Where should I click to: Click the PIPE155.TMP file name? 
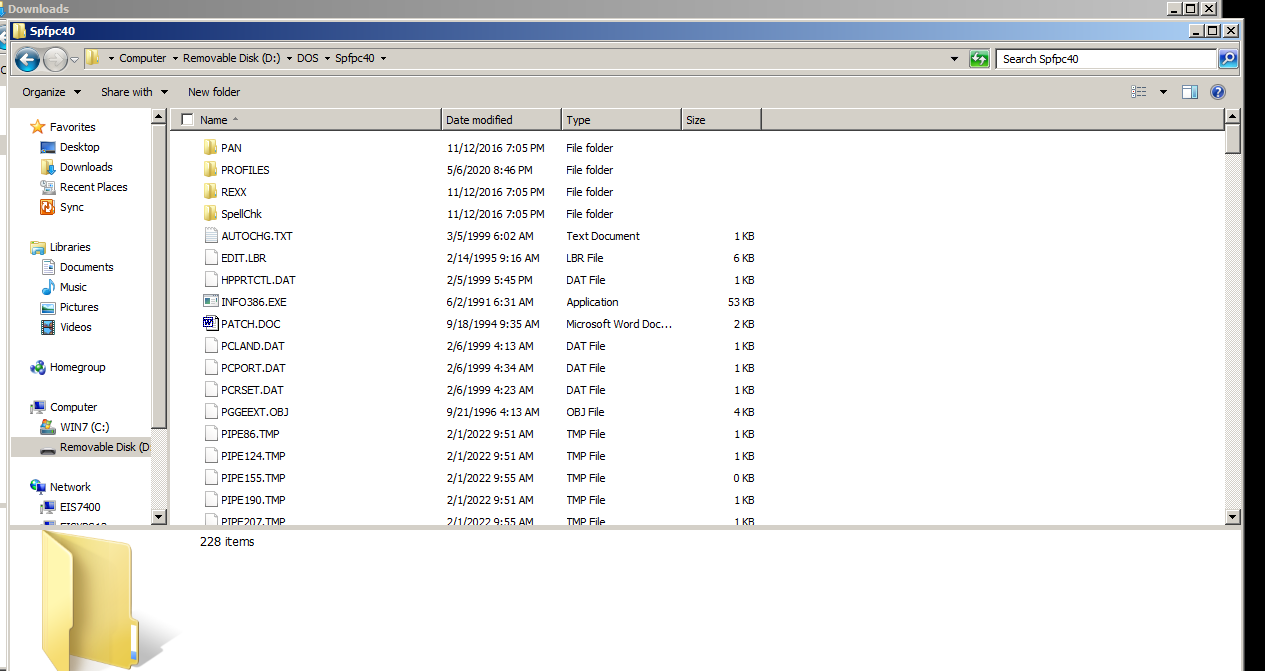pyautogui.click(x=253, y=478)
